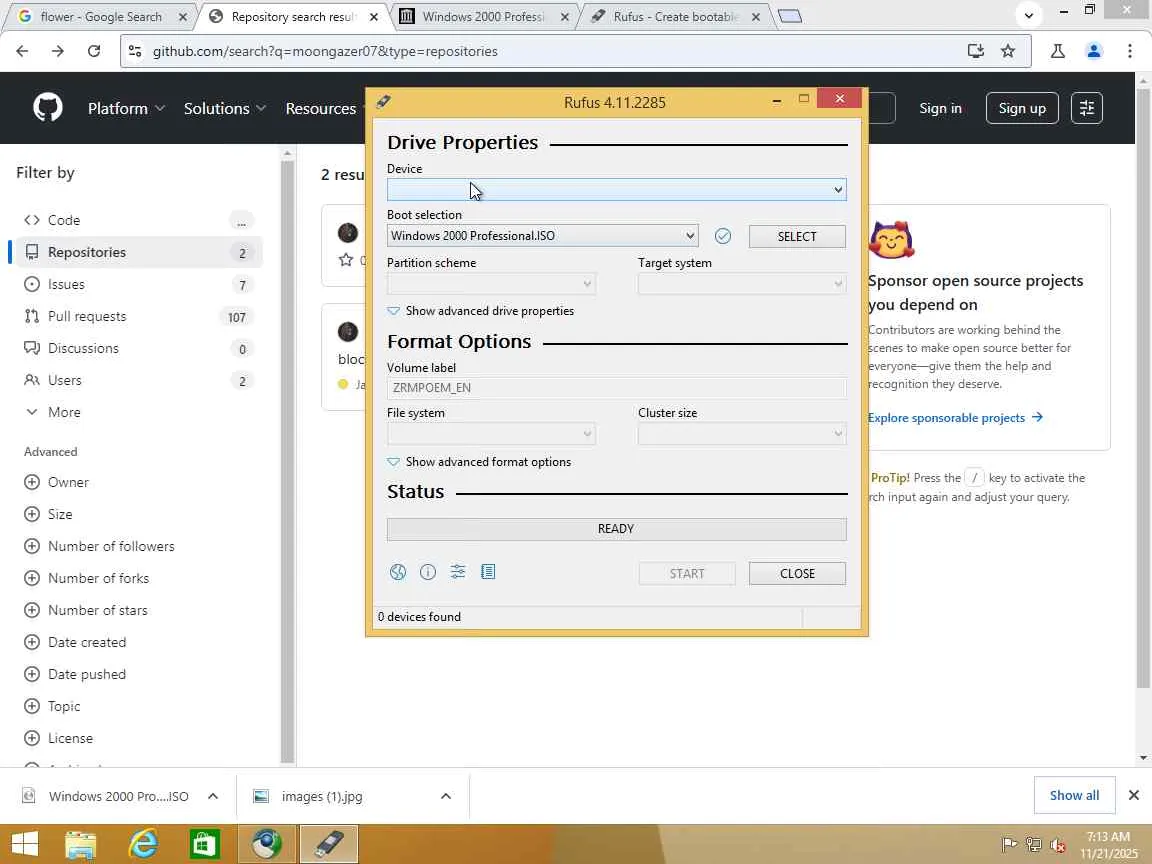Open the Cluster size dropdown
This screenshot has height=864, width=1152.
coord(742,433)
